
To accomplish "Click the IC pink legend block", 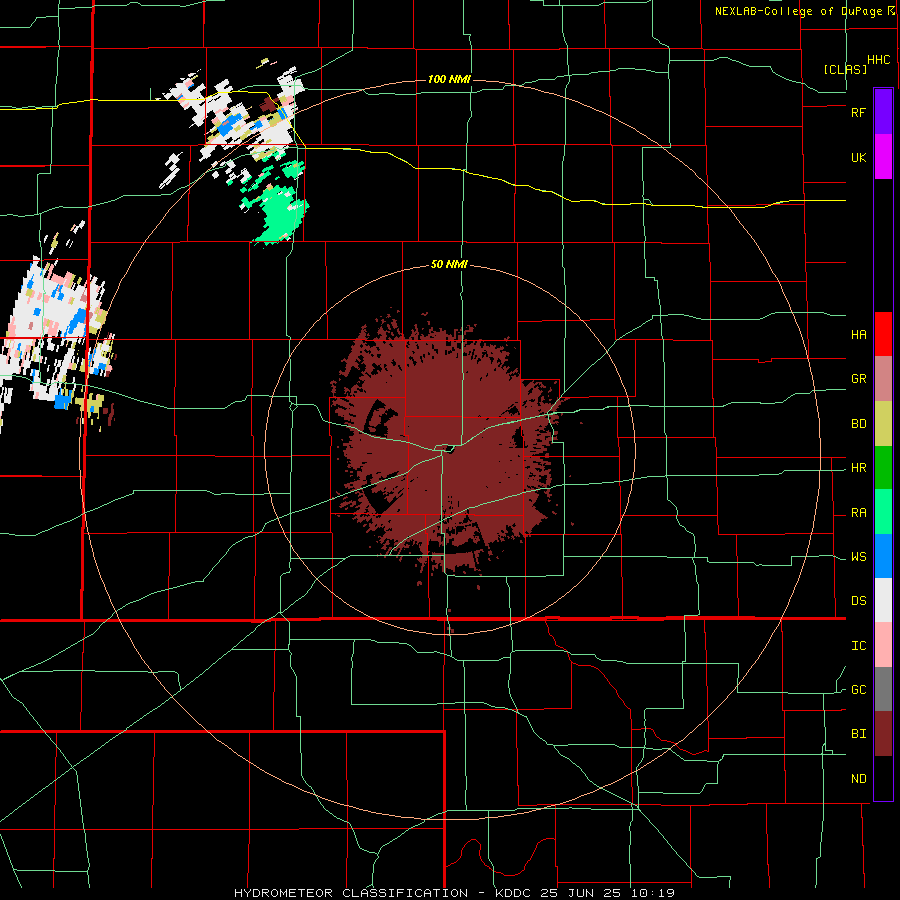I will point(883,645).
